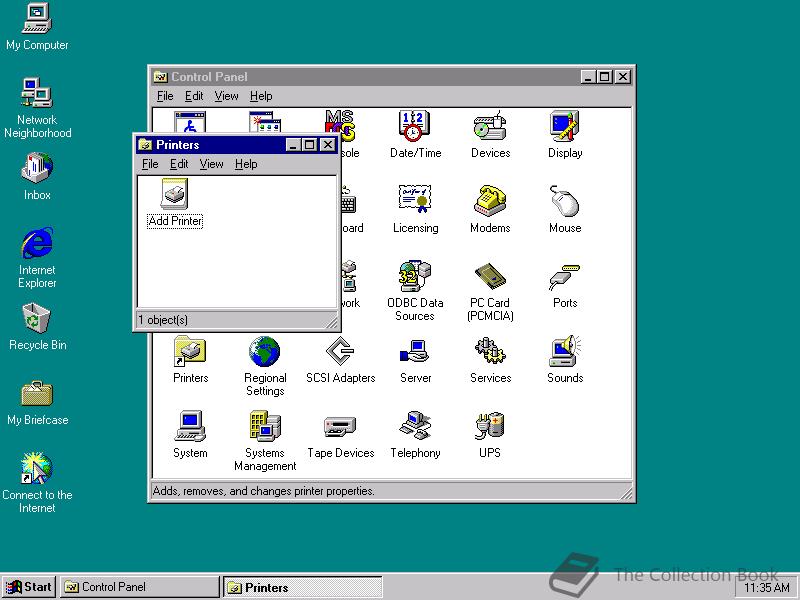Open Help menu in Printers window

pyautogui.click(x=246, y=164)
